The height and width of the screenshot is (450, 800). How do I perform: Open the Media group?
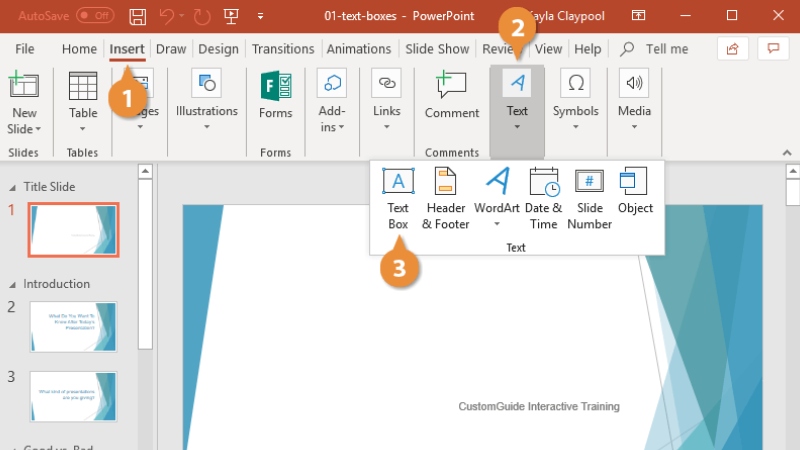point(634,99)
